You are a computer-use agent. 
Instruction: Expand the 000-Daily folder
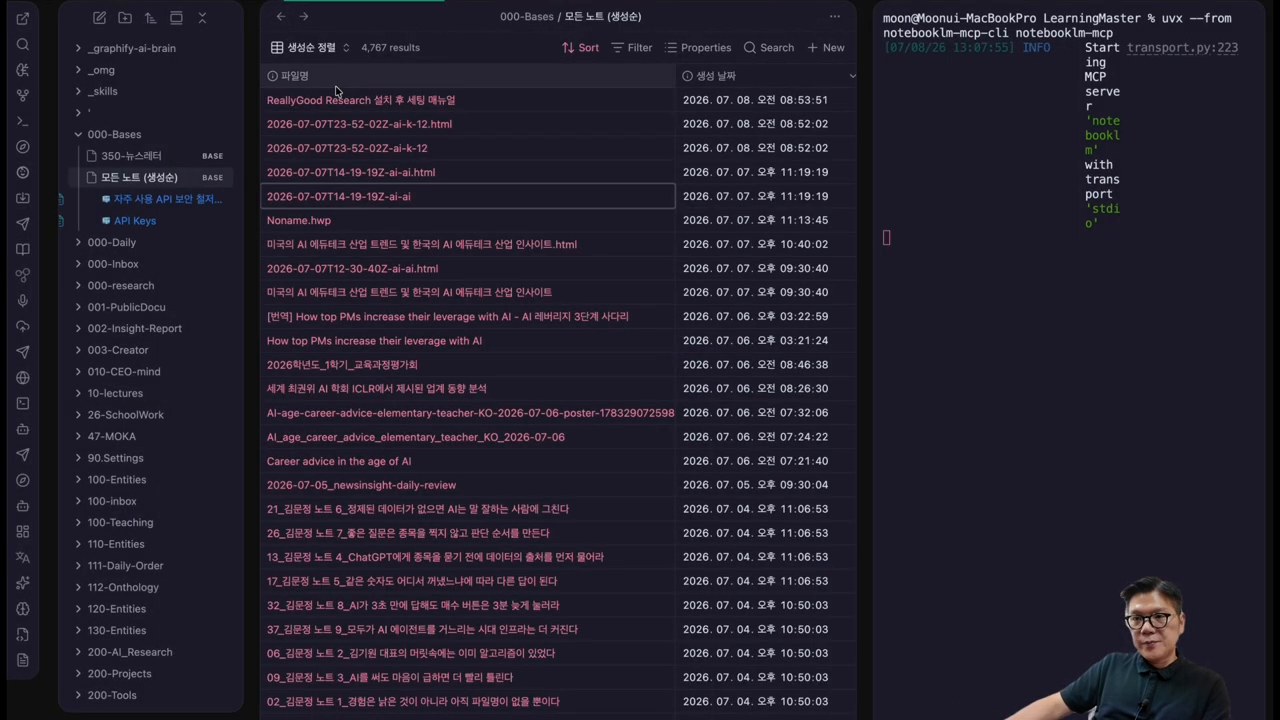78,242
